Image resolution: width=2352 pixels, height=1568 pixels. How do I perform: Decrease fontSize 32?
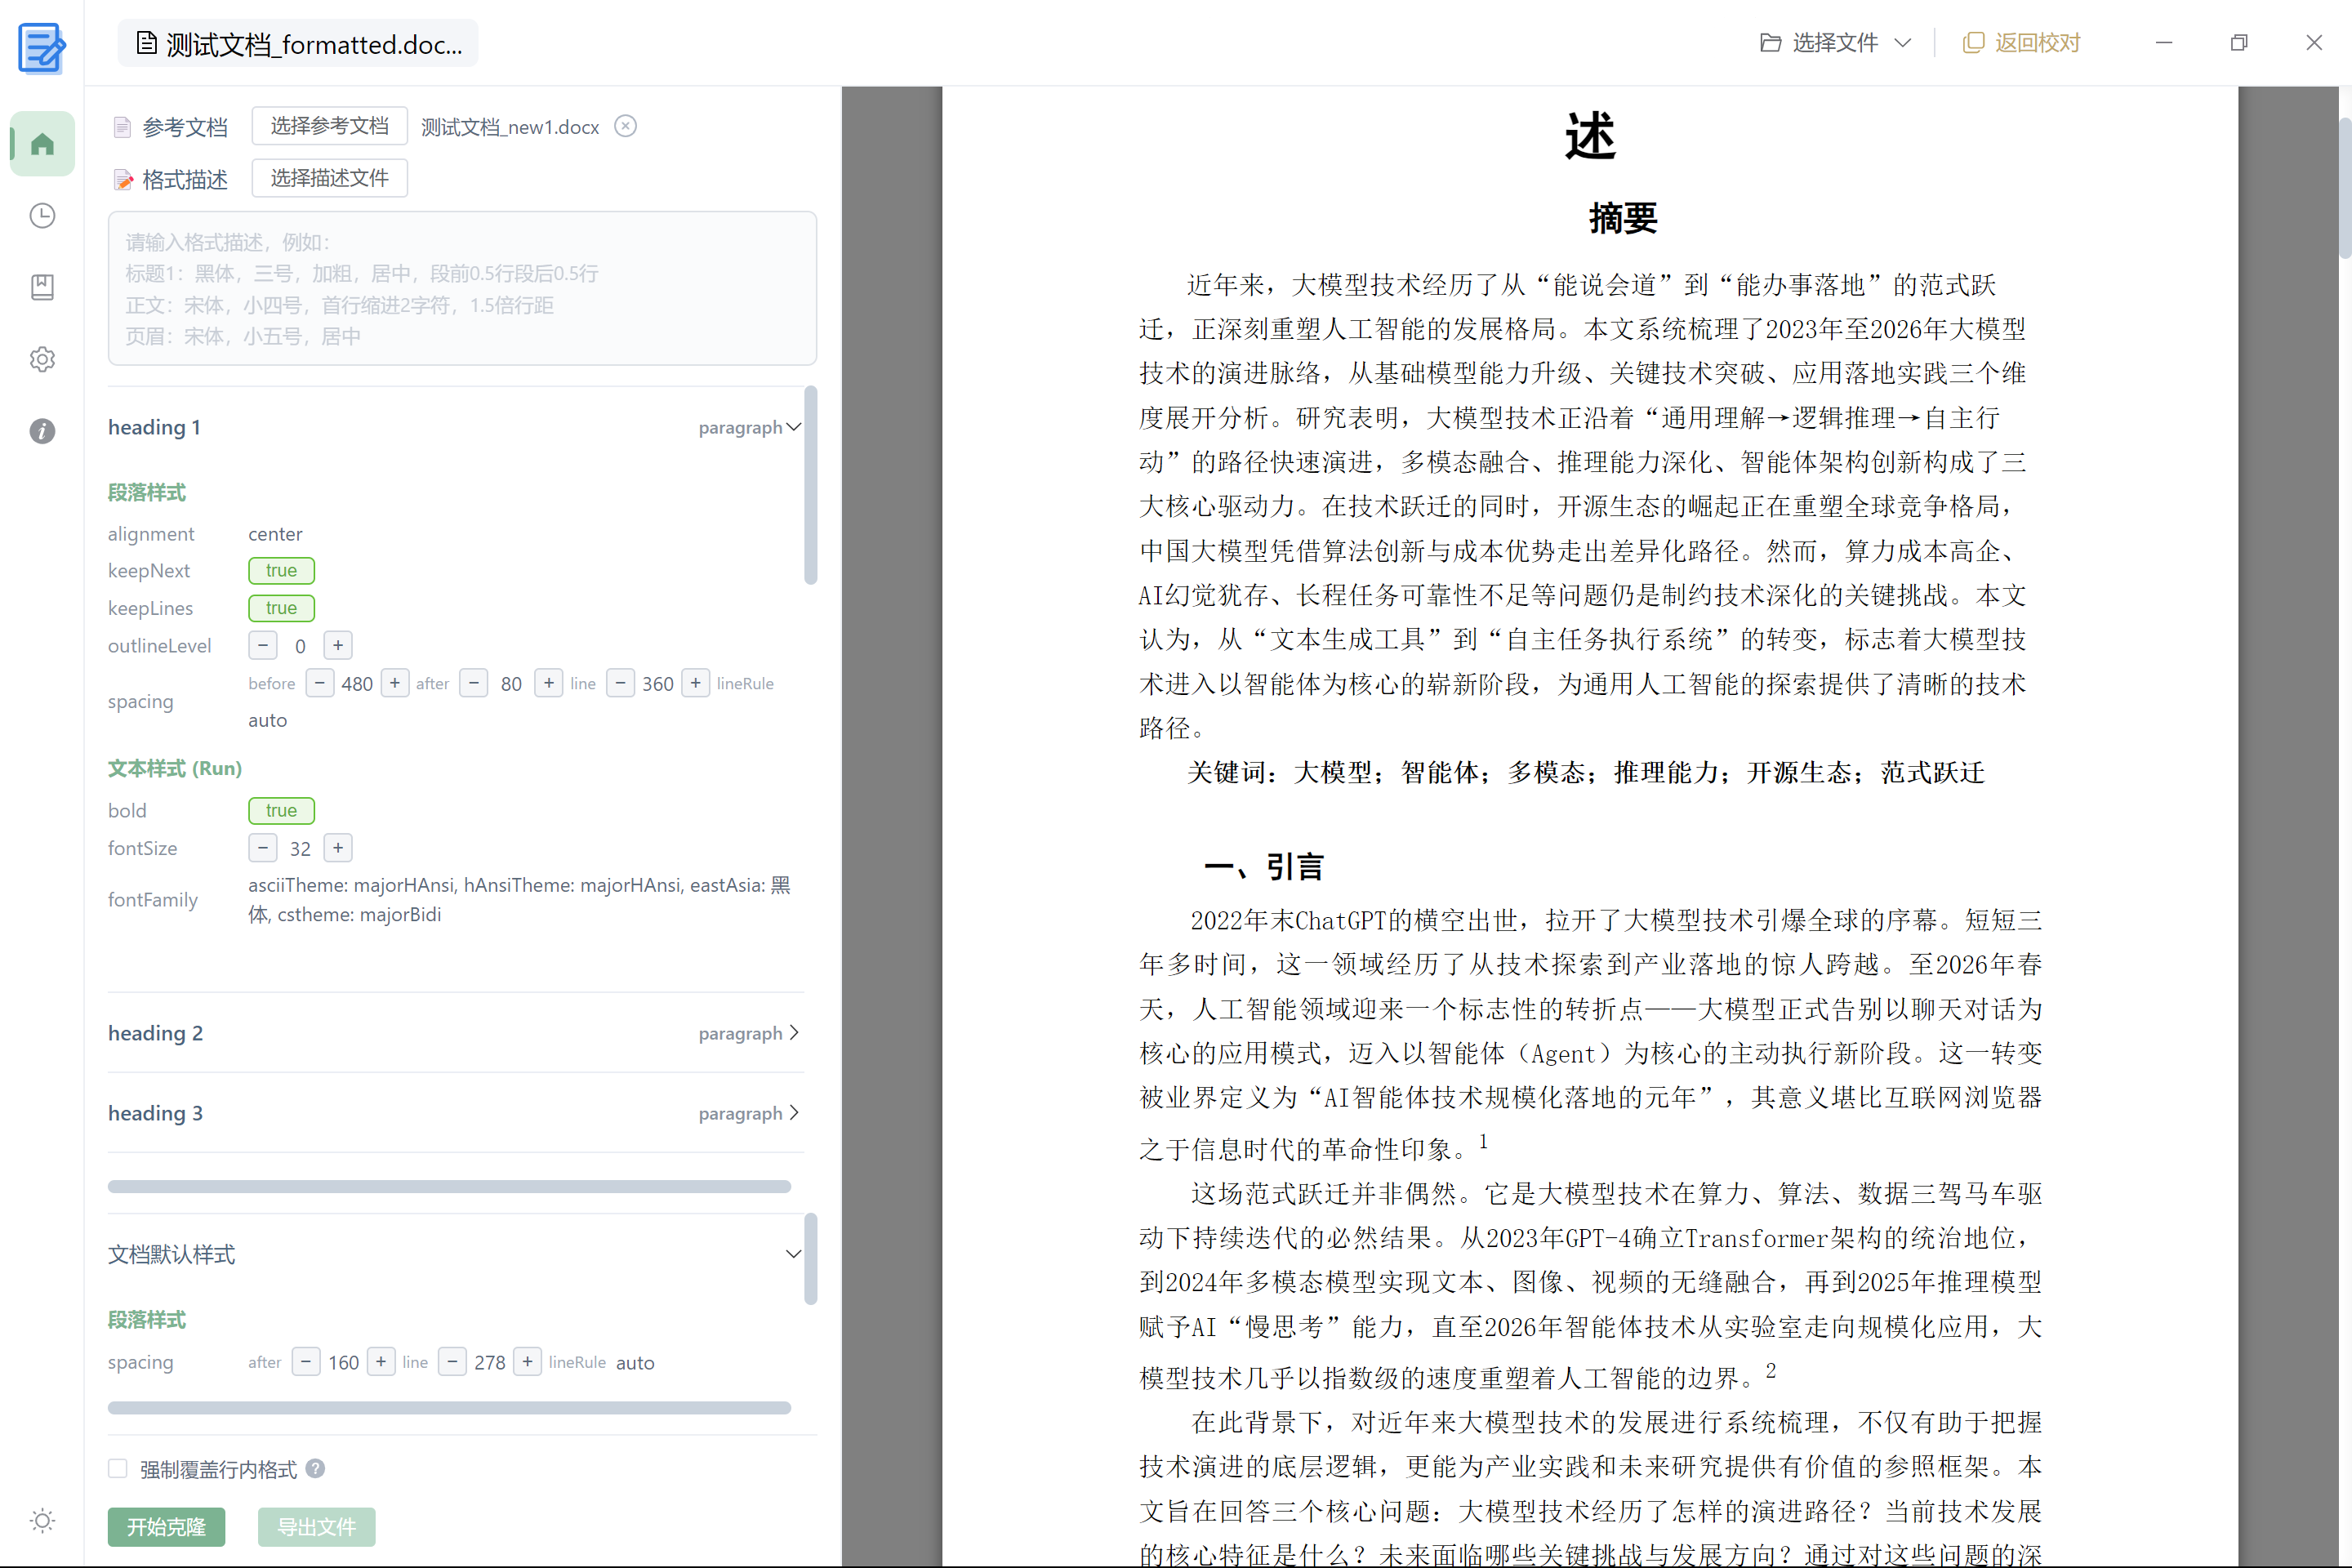tap(263, 848)
